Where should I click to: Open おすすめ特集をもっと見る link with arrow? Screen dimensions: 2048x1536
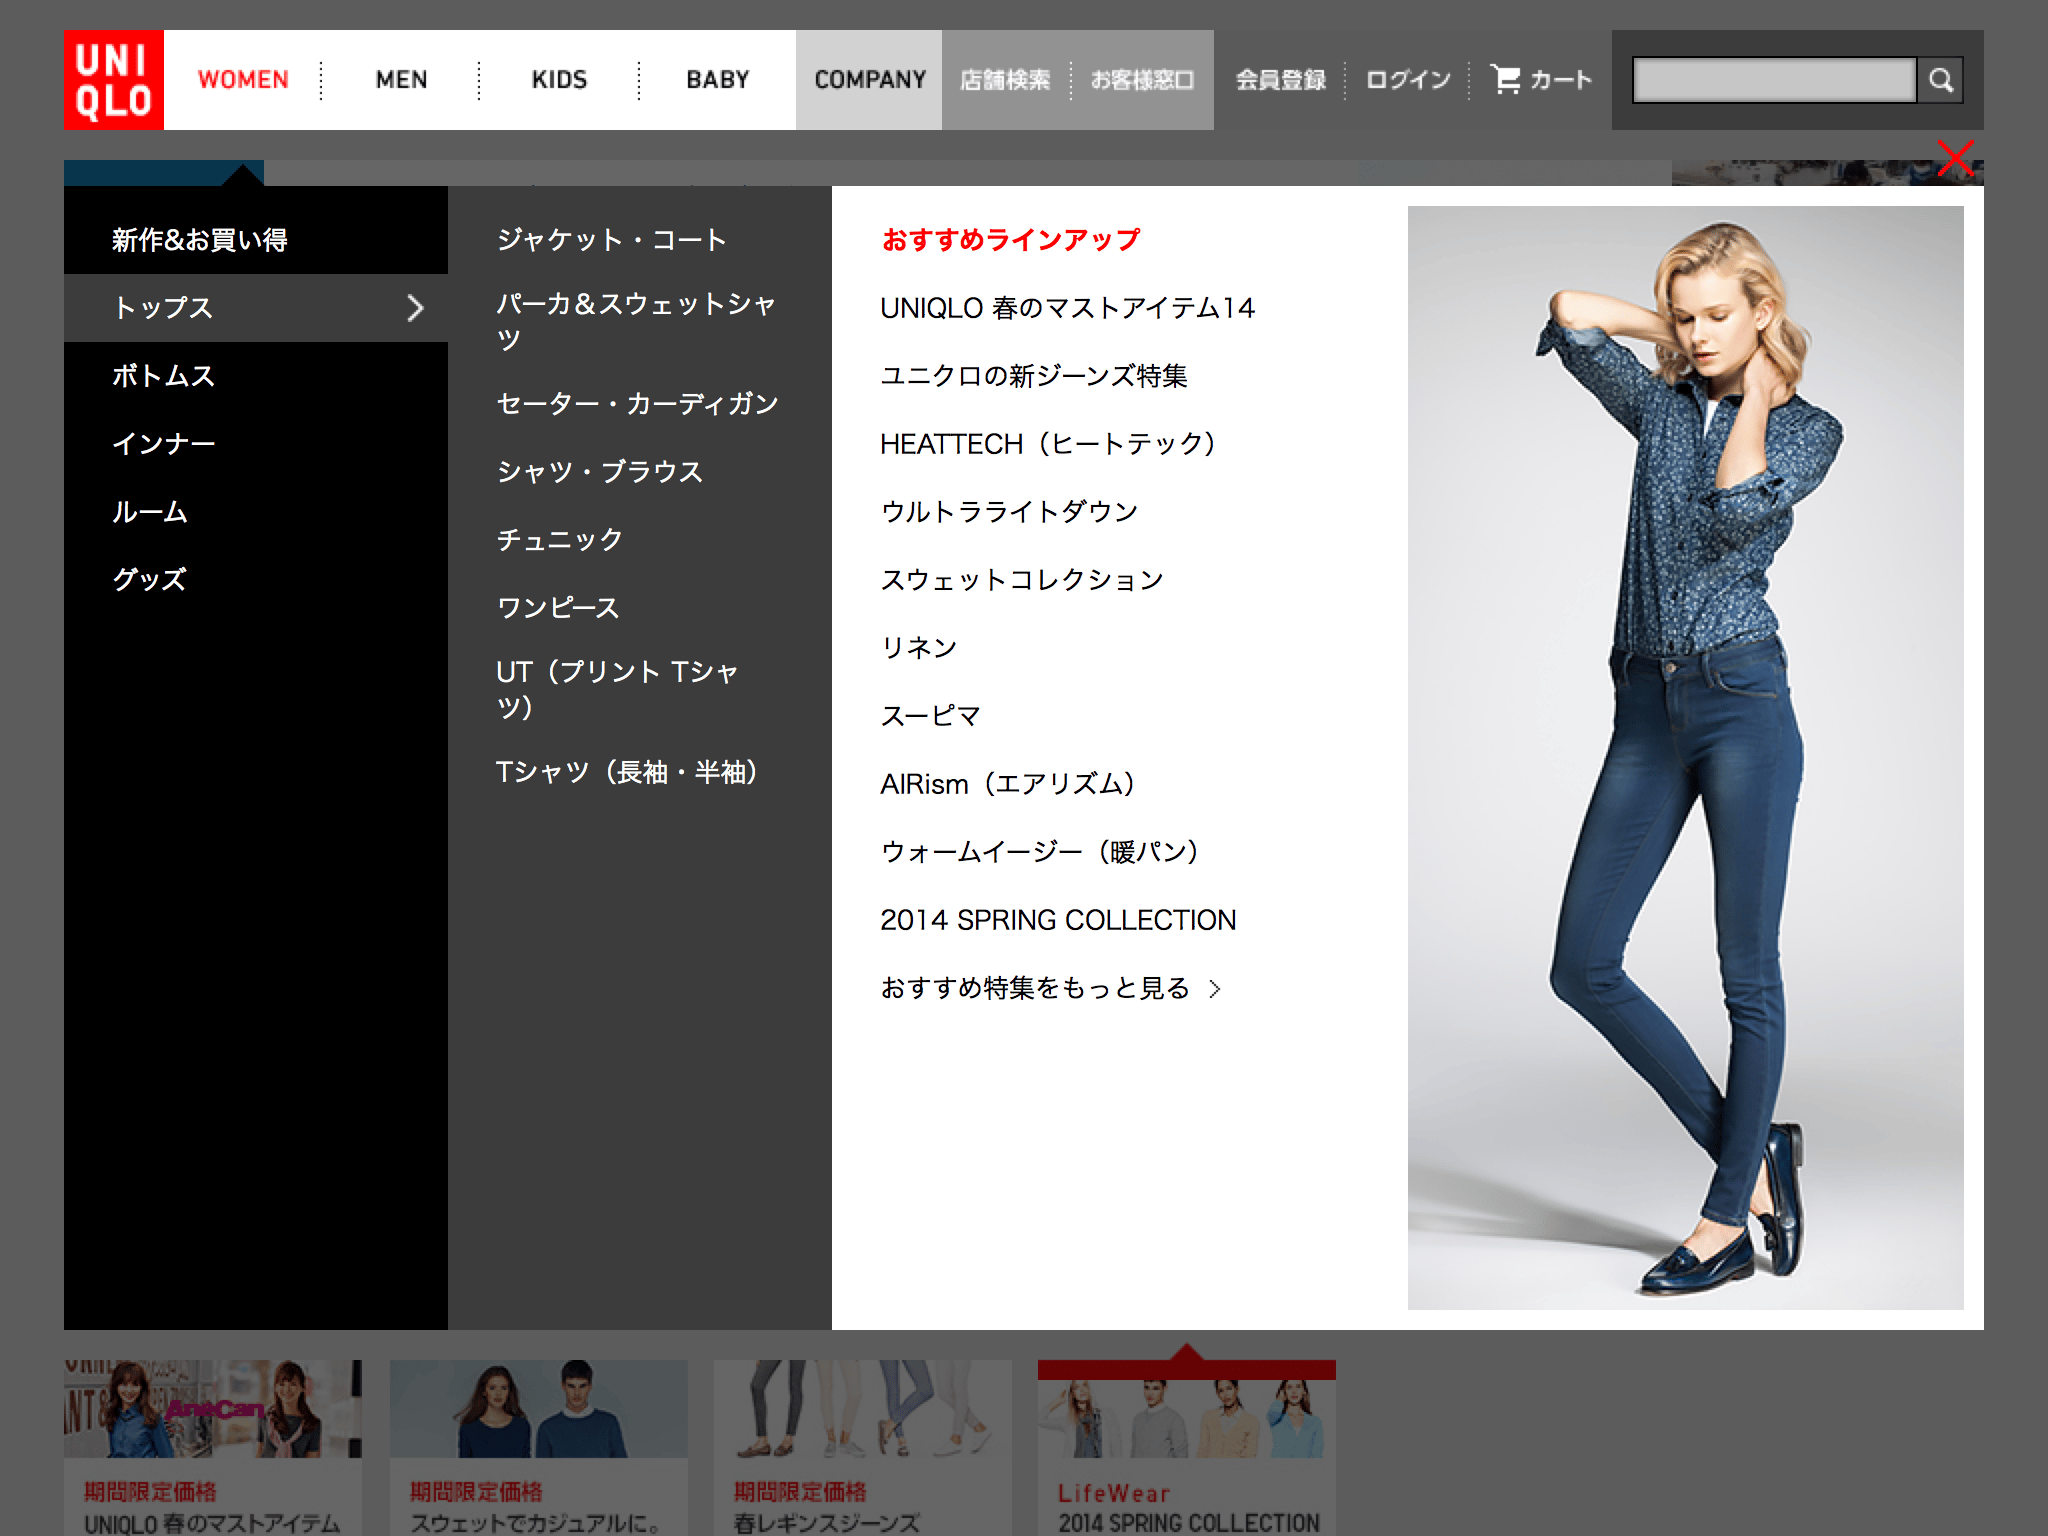pyautogui.click(x=1050, y=988)
